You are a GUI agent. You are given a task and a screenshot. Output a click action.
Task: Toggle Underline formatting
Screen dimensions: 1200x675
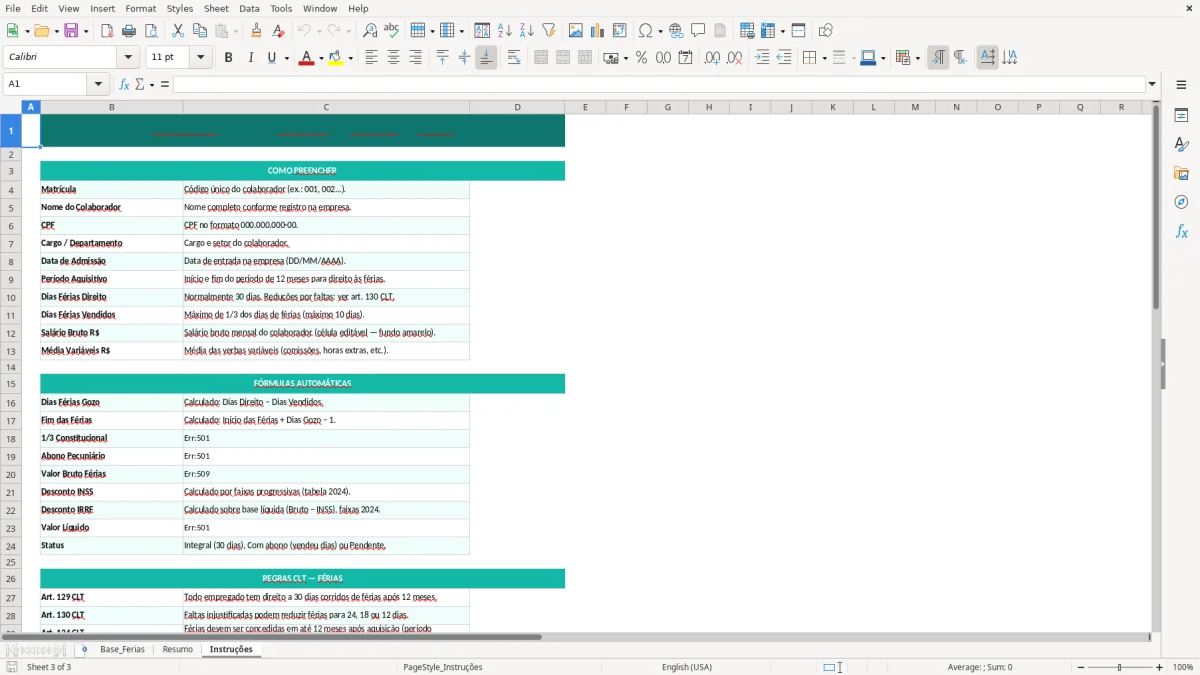[271, 58]
